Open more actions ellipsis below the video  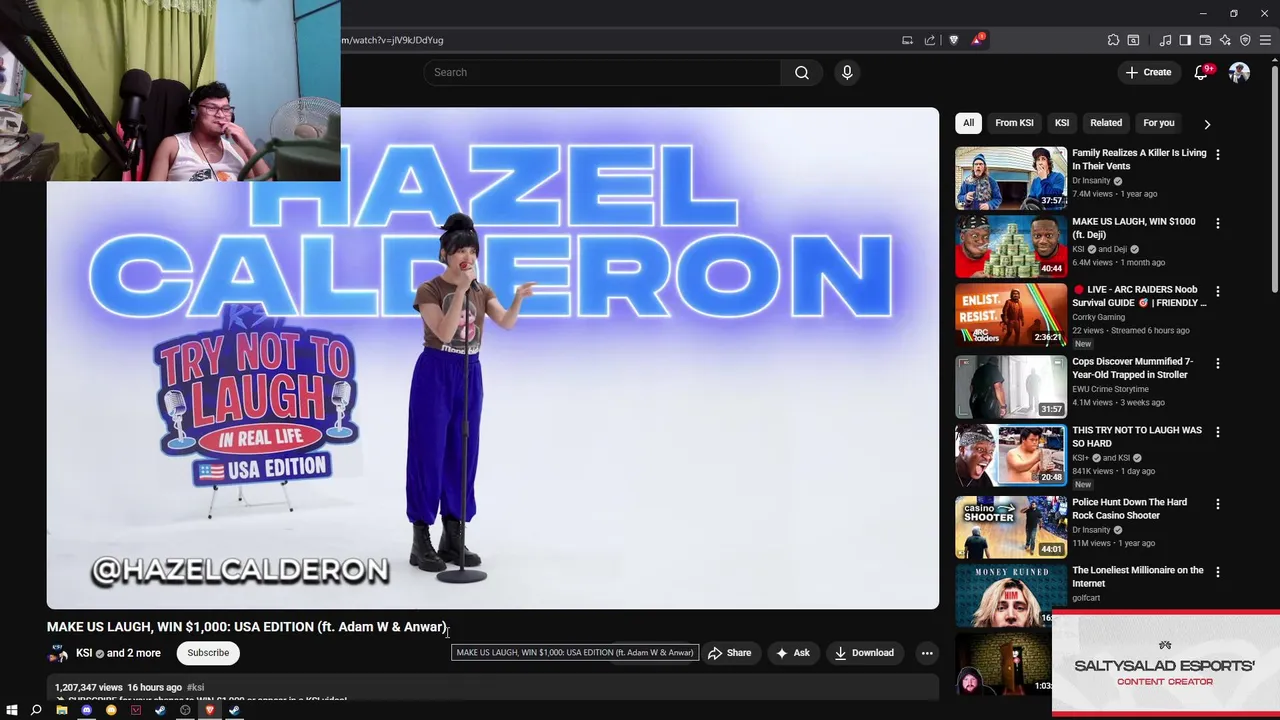click(x=927, y=653)
